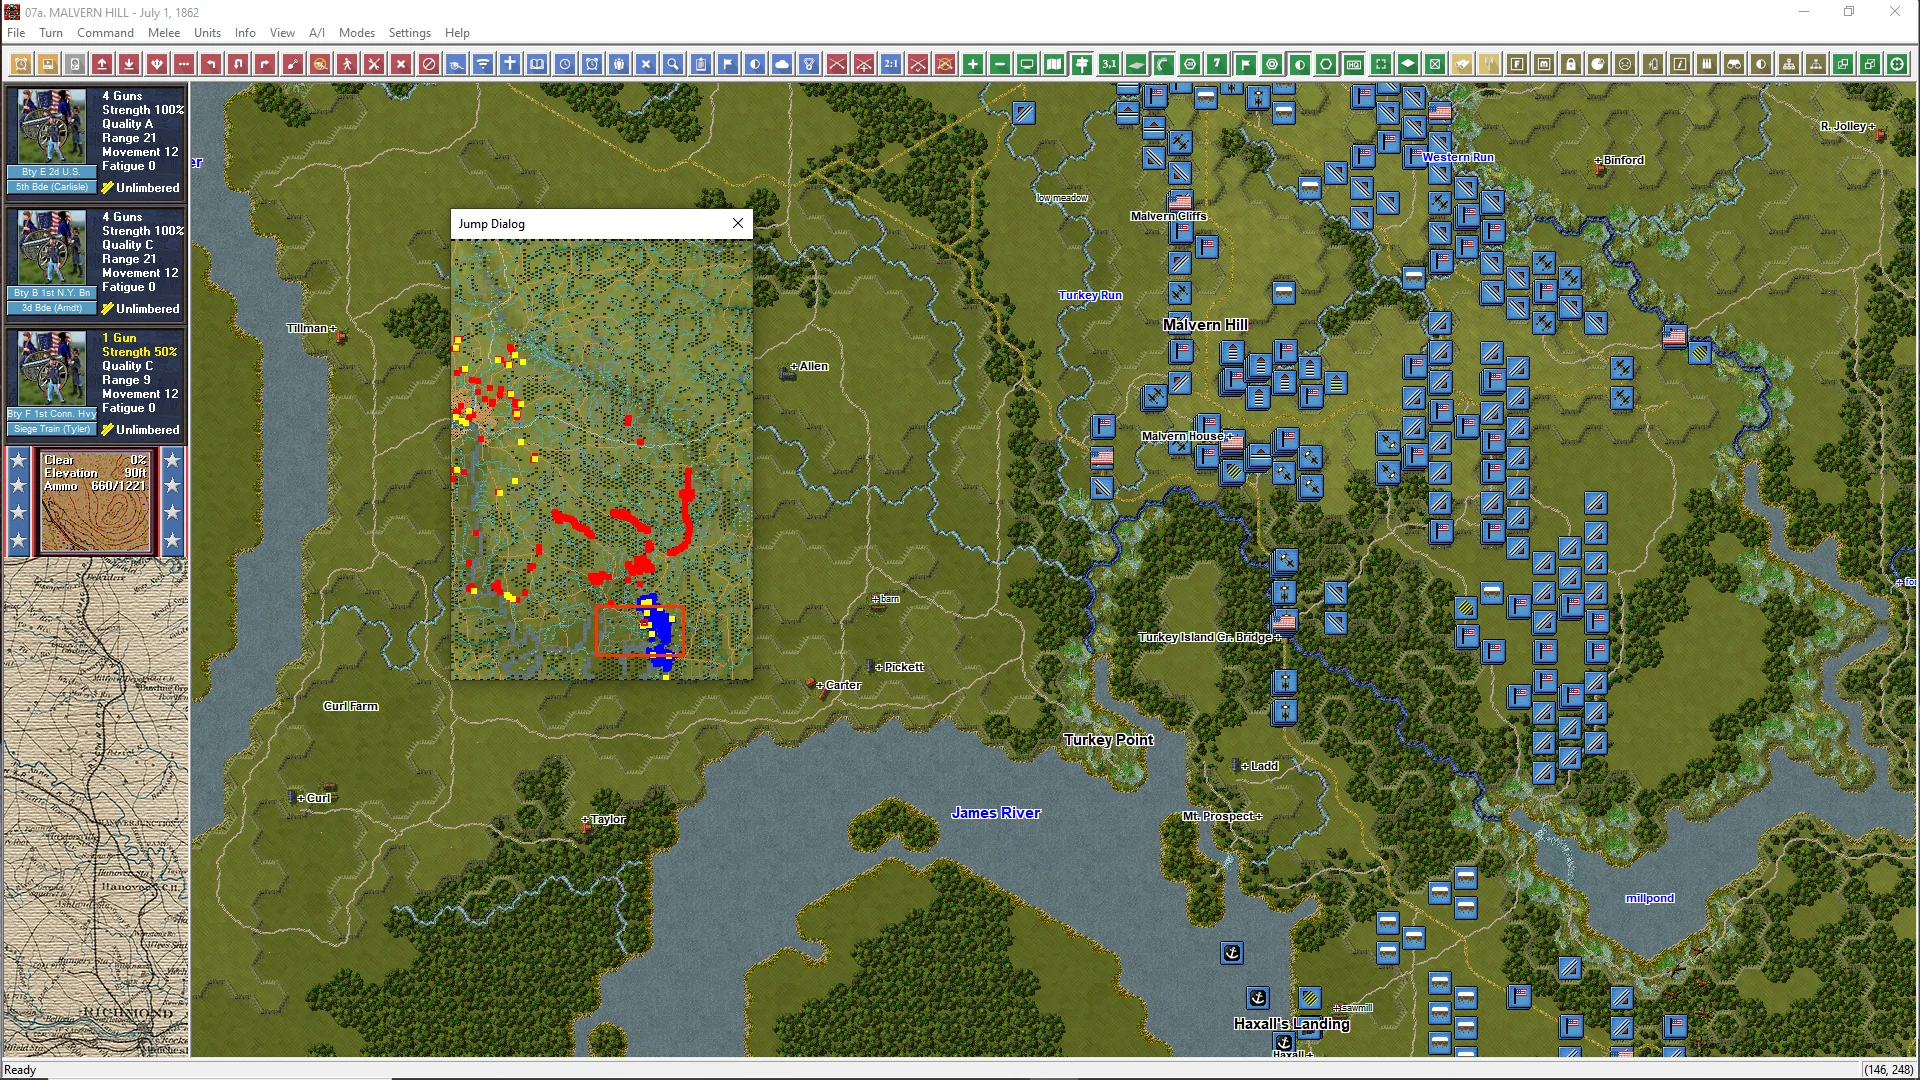Open the A/I menu
The image size is (1920, 1080).
316,32
